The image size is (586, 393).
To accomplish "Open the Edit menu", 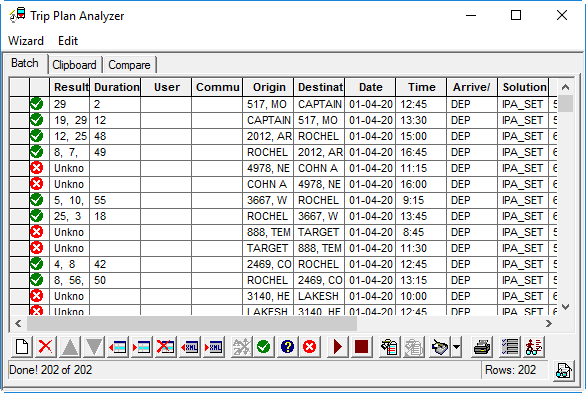I will point(68,41).
